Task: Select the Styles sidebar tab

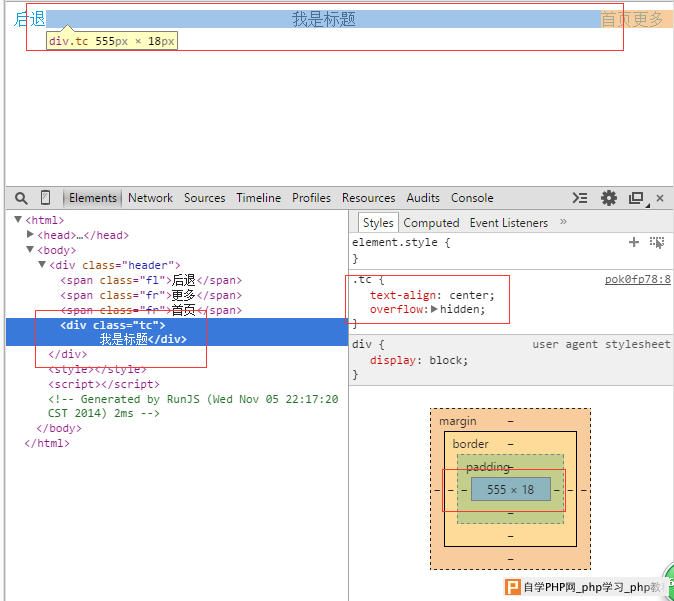Action: pos(378,223)
